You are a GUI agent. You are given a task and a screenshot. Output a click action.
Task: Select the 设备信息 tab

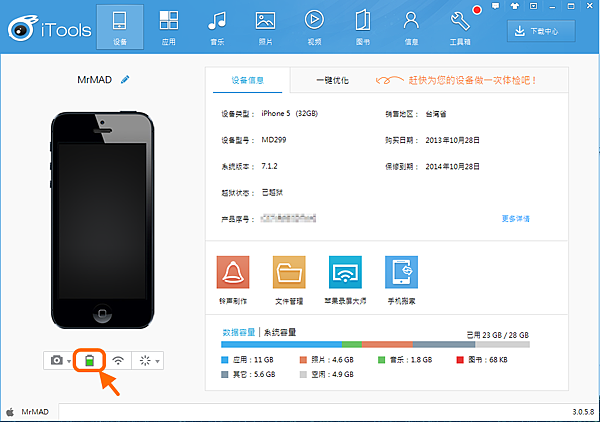248,80
